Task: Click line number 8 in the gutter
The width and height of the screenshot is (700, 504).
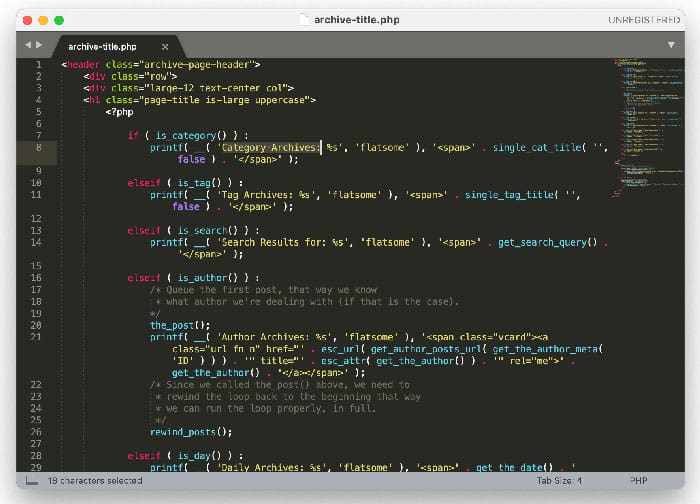Action: (x=38, y=147)
